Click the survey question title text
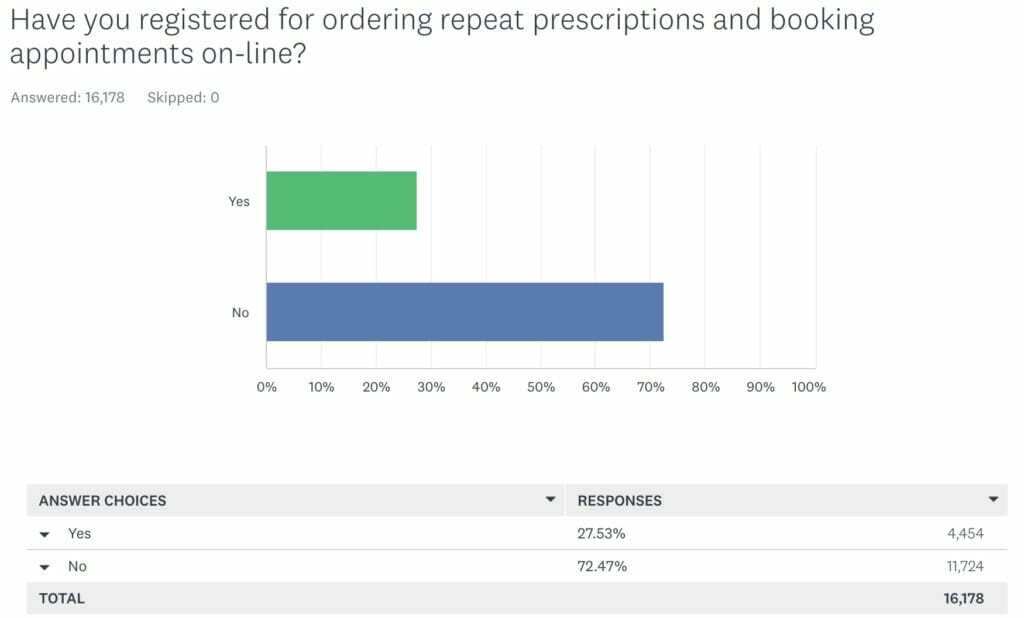This screenshot has height=618, width=1024. (440, 36)
